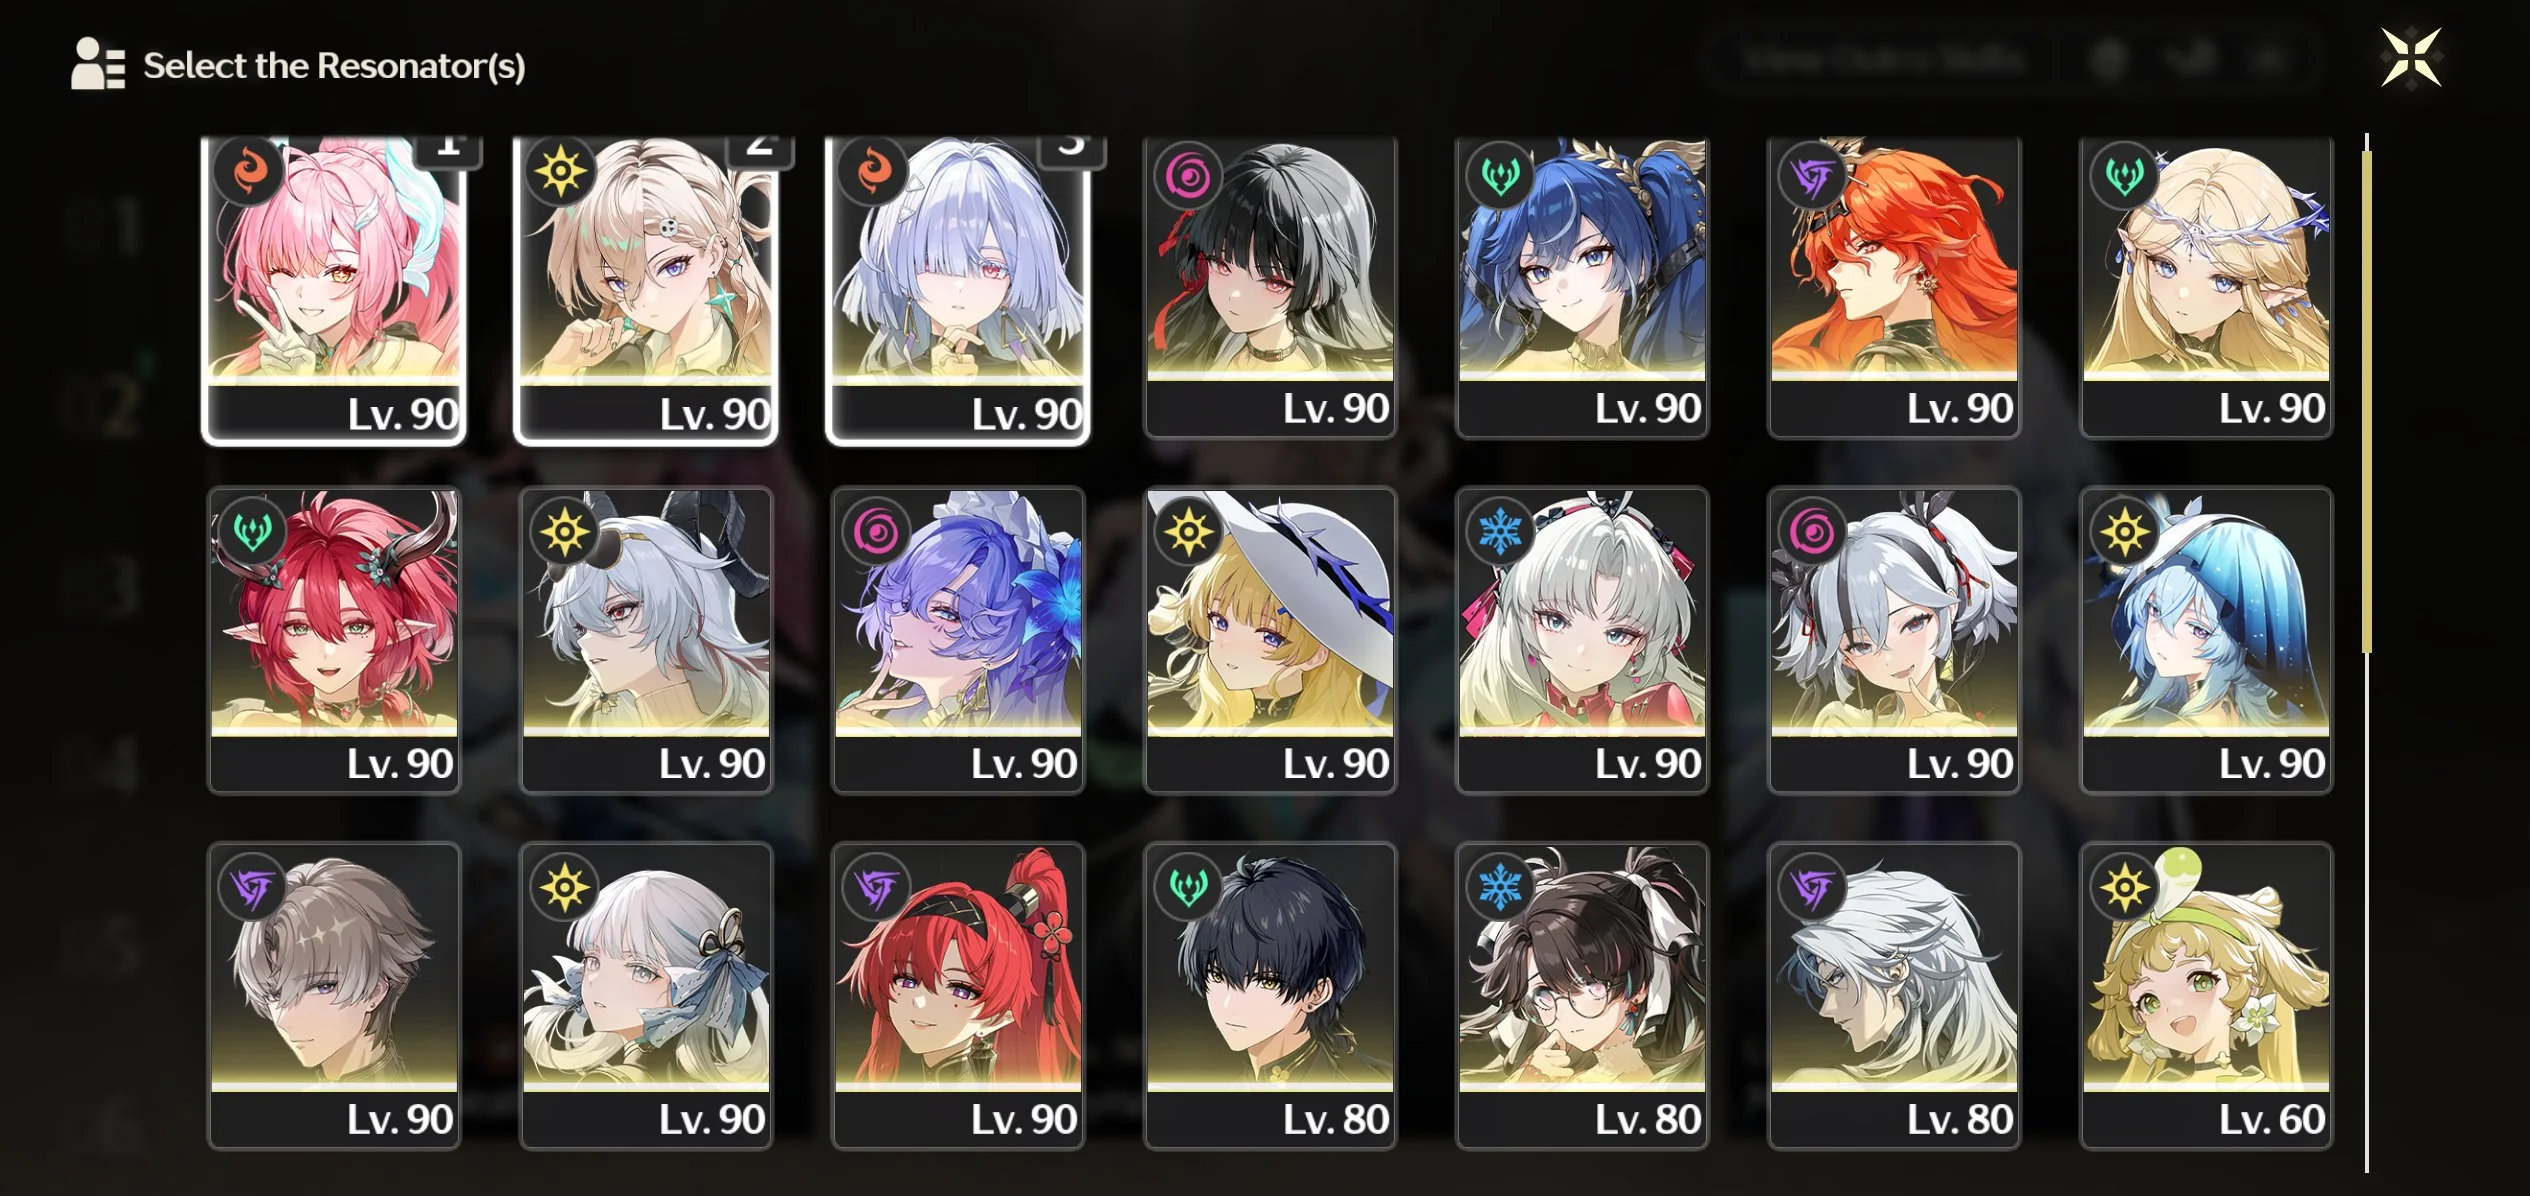Close the resonator selection screen
This screenshot has height=1196, width=2530.
(x=2411, y=58)
